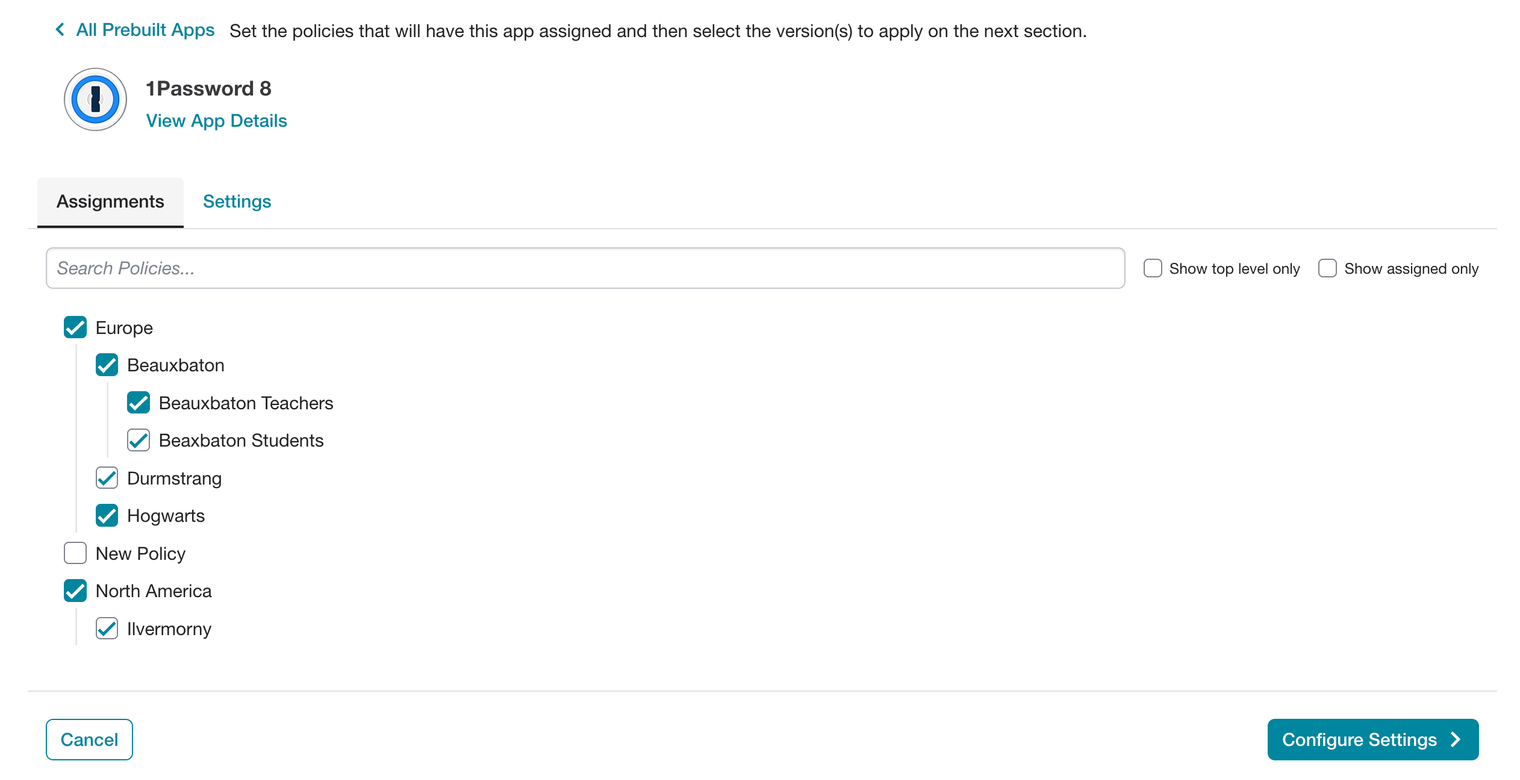Screen dimensions: 1520x780
Task: Uncheck the North America checkbox
Action: coord(75,591)
